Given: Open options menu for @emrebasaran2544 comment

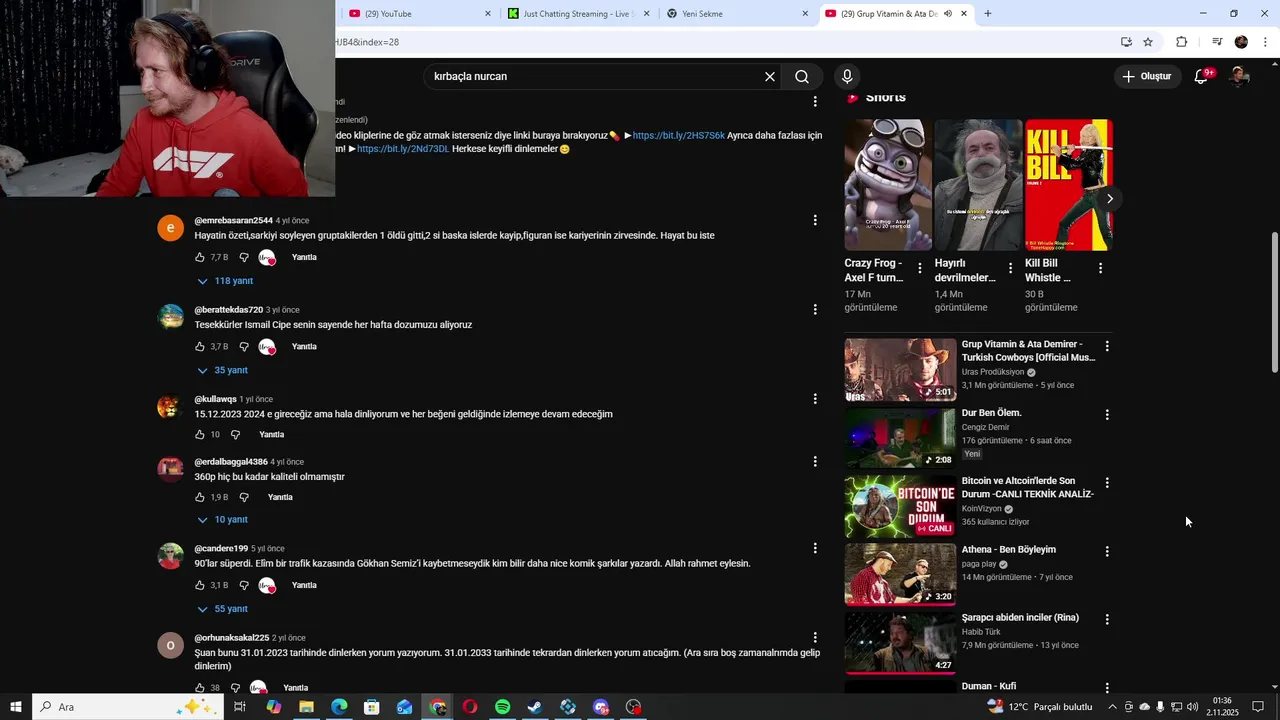Looking at the screenshot, I should point(815,220).
